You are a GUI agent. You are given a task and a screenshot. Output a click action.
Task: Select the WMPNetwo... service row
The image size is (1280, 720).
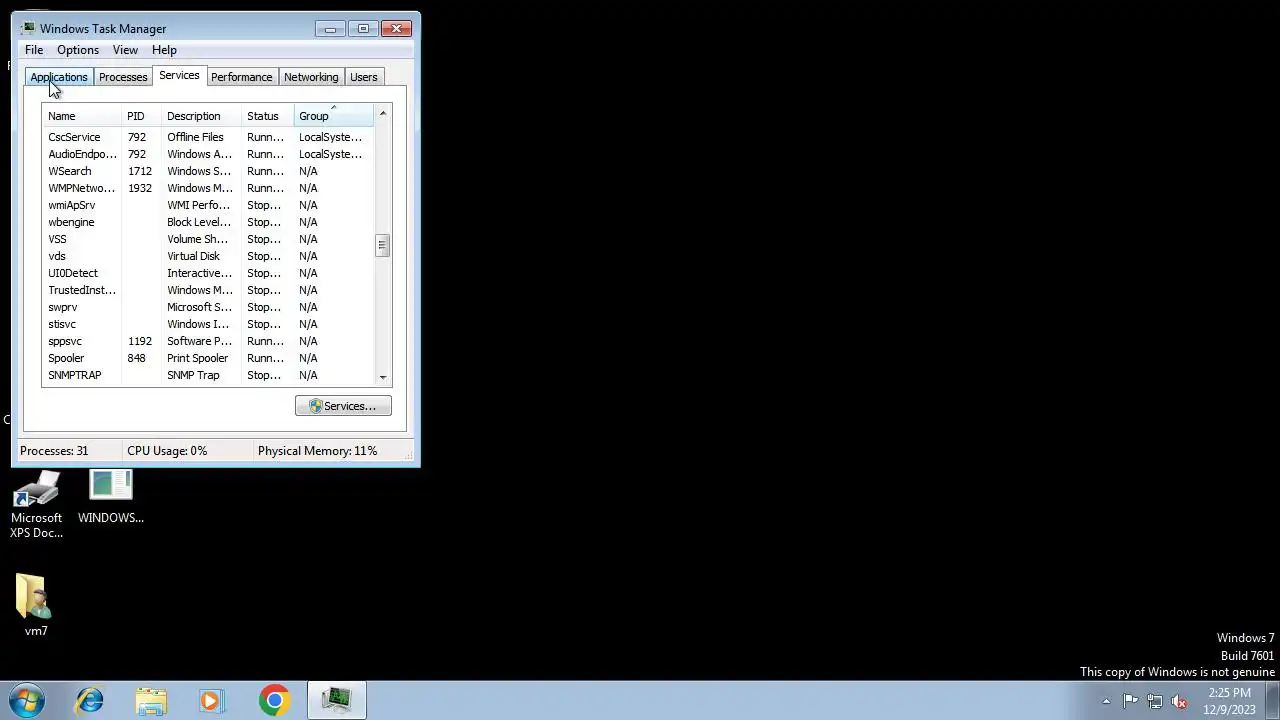[208, 188]
